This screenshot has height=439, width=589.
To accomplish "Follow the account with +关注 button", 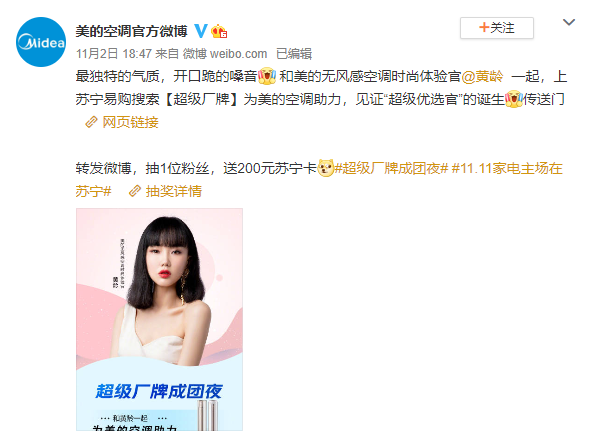I will click(x=497, y=28).
